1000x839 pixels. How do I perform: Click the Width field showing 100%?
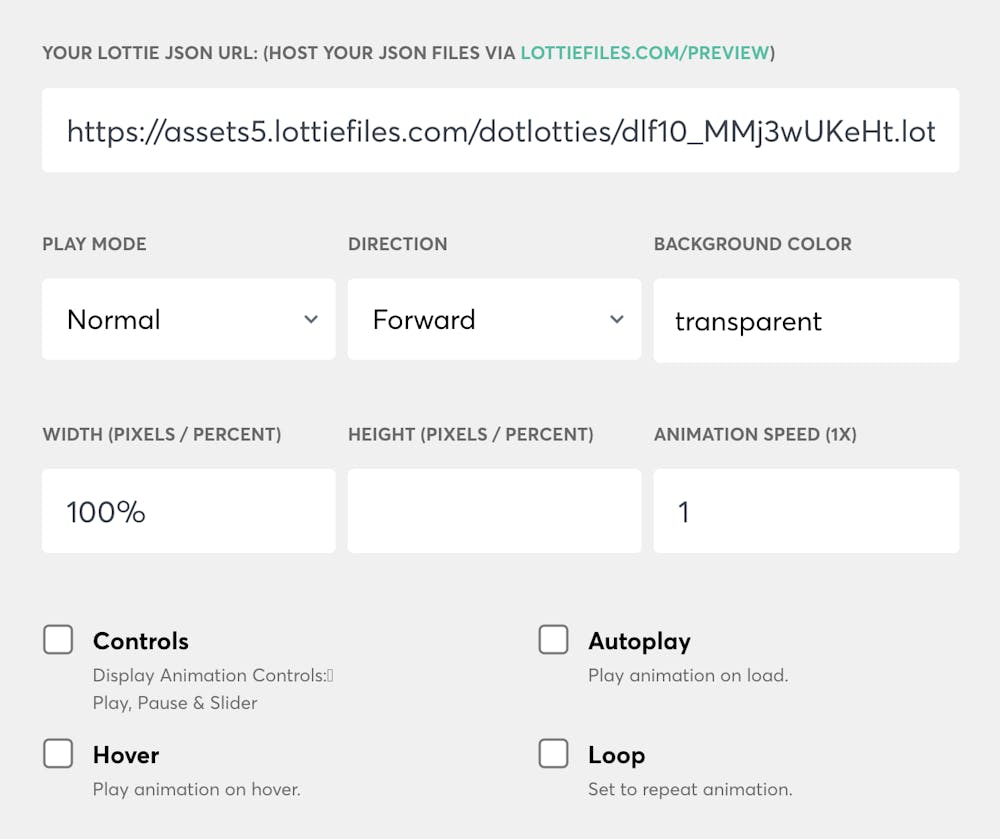[189, 512]
